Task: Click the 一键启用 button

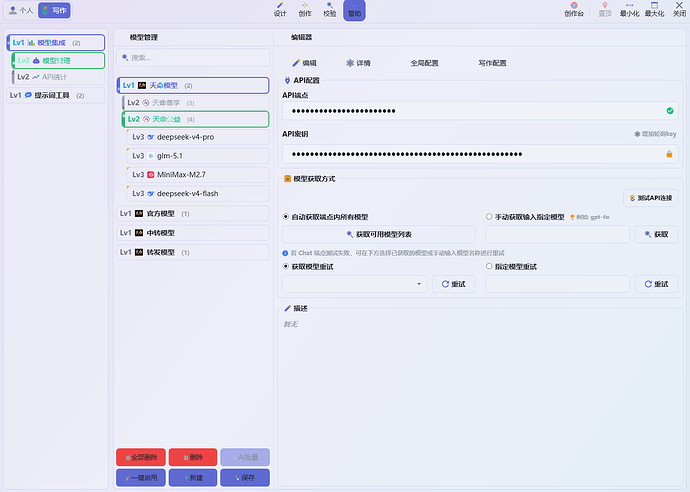Action: (x=141, y=477)
